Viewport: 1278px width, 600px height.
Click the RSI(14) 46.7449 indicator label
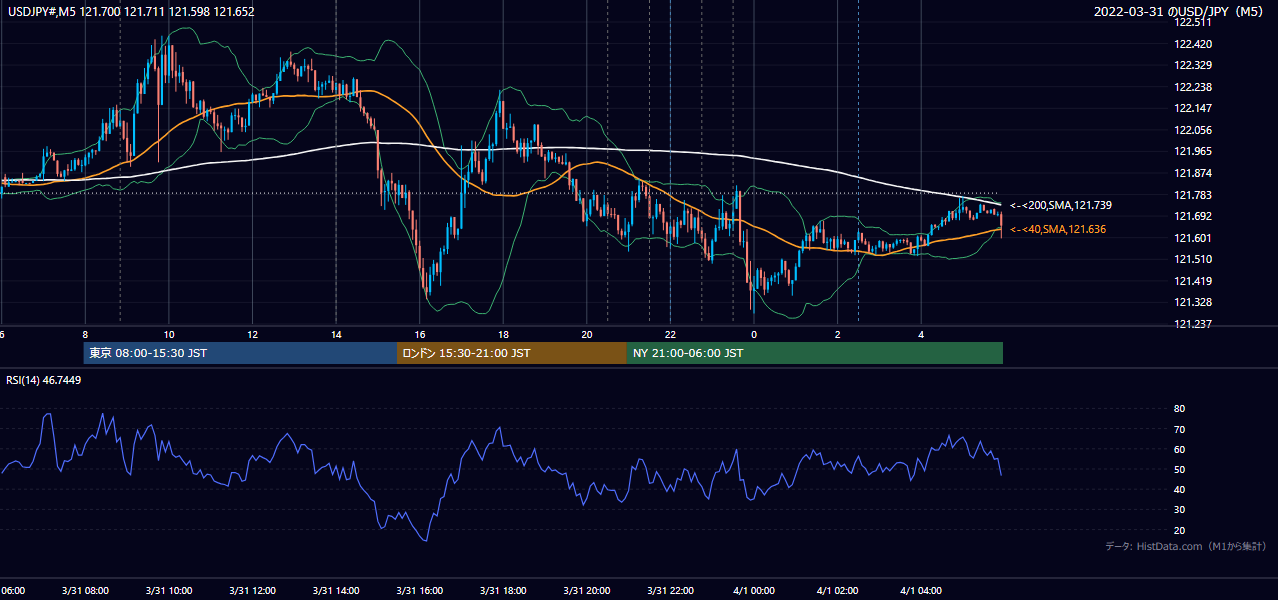(x=44, y=380)
